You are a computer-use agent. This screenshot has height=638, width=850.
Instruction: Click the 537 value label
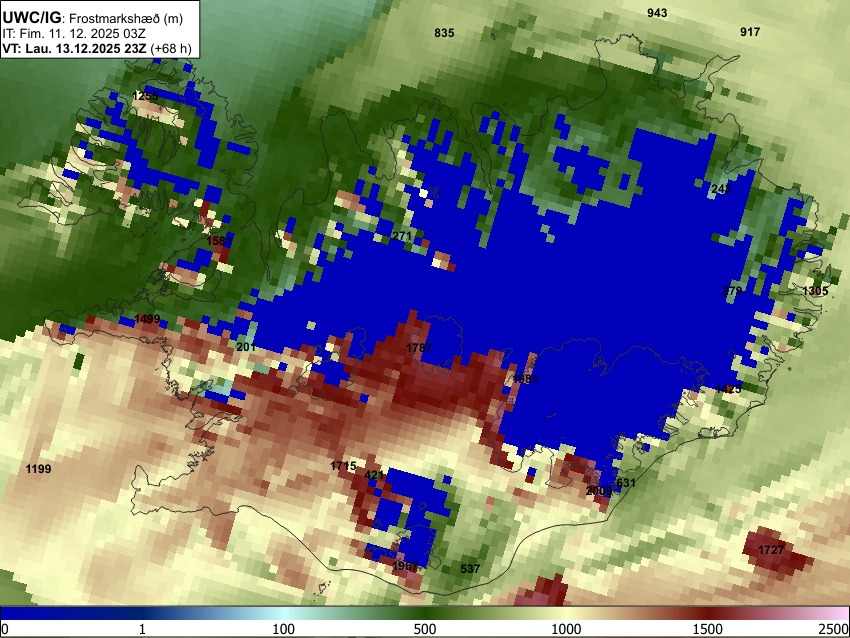coord(470,569)
